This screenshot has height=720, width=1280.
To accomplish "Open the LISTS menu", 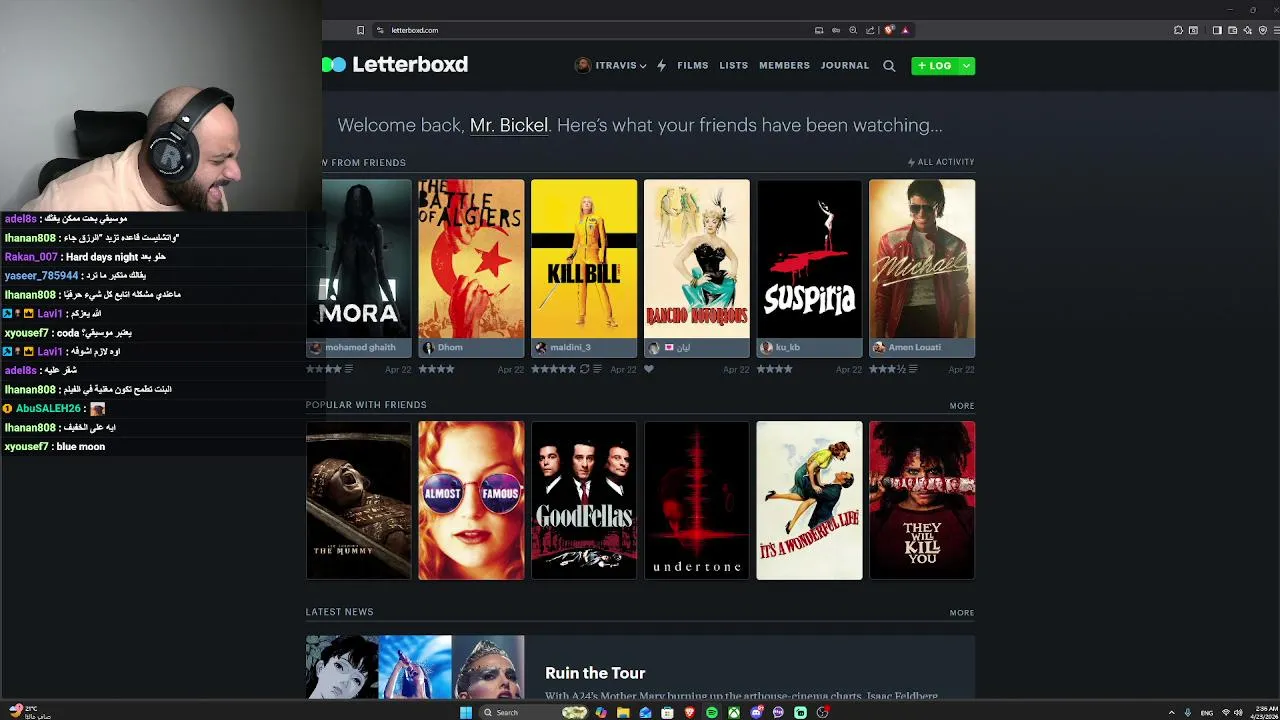I will tap(733, 66).
